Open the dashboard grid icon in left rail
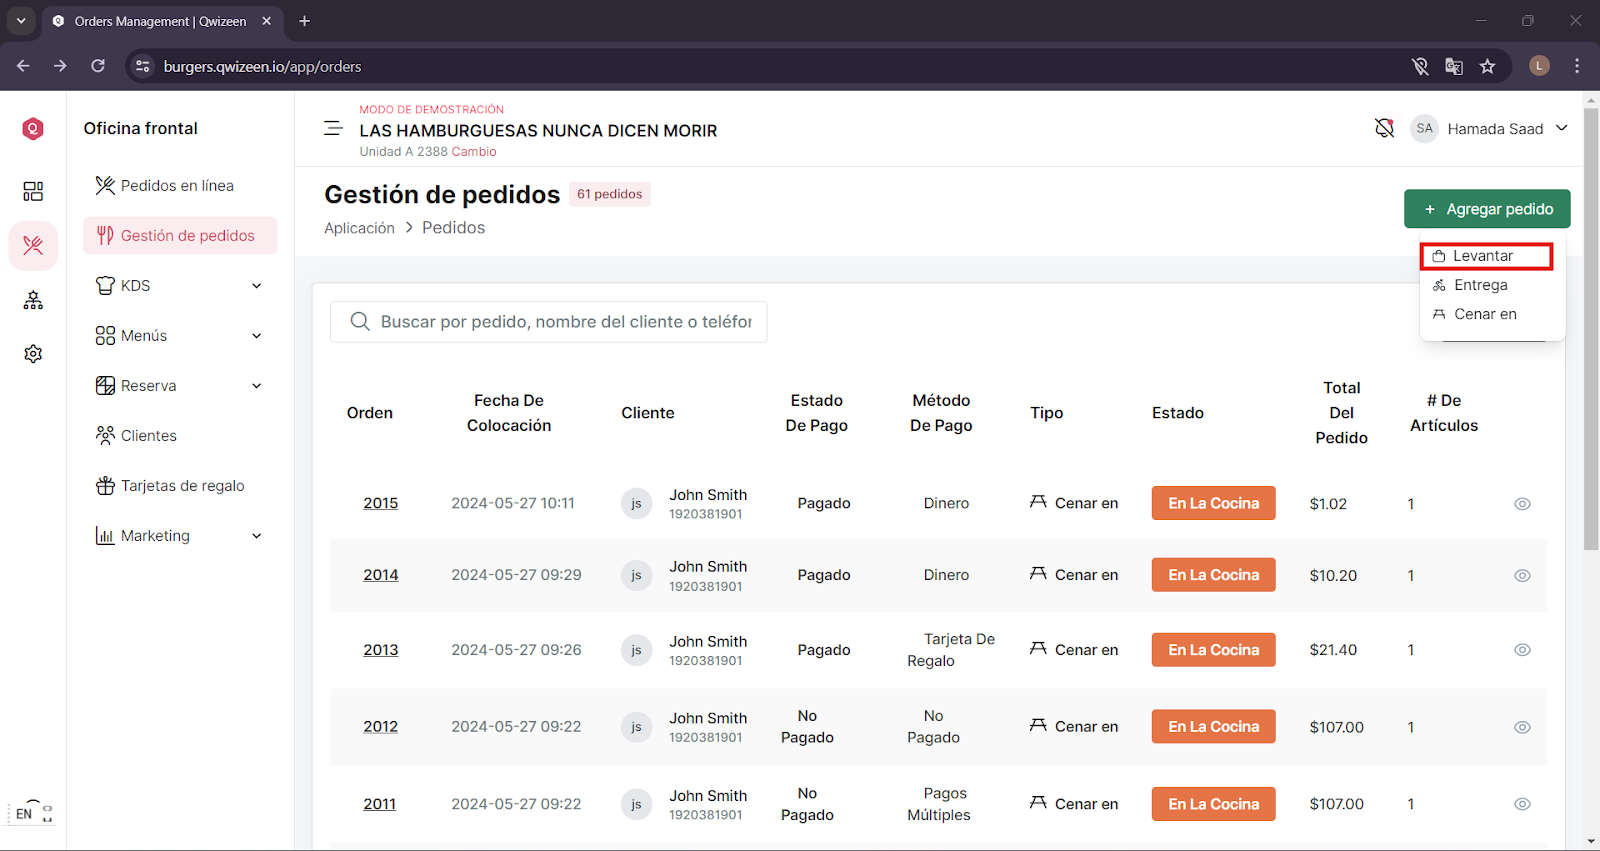1600x851 pixels. coord(33,191)
